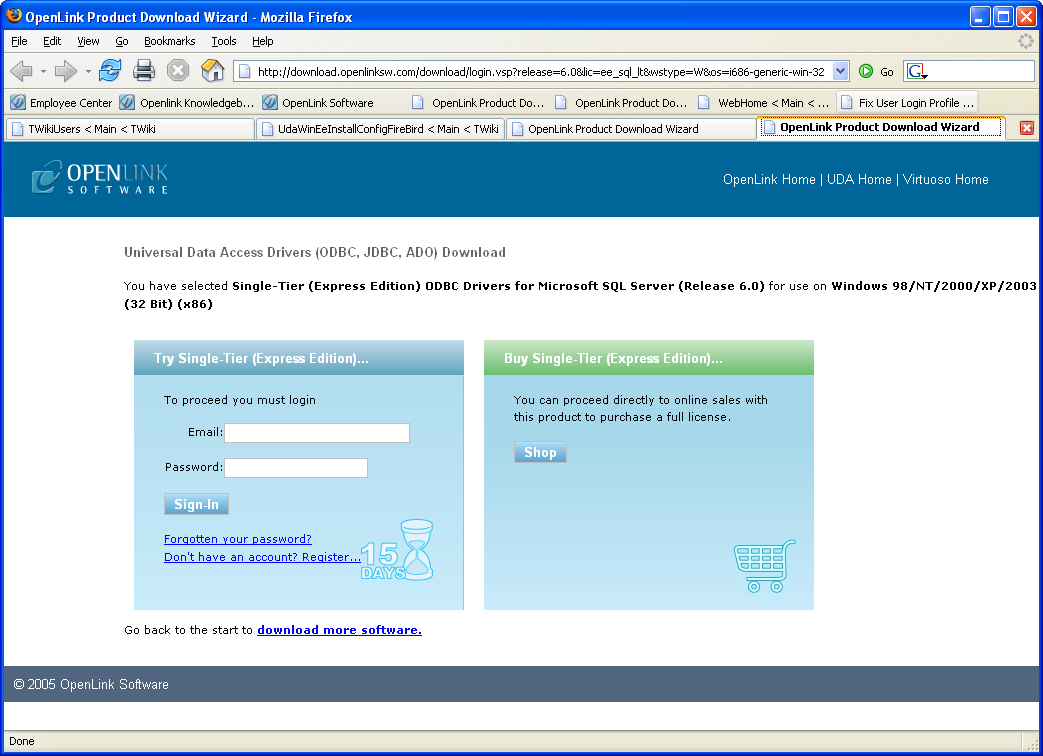1043x756 pixels.
Task: Go to the Home page icon
Action: [212, 70]
